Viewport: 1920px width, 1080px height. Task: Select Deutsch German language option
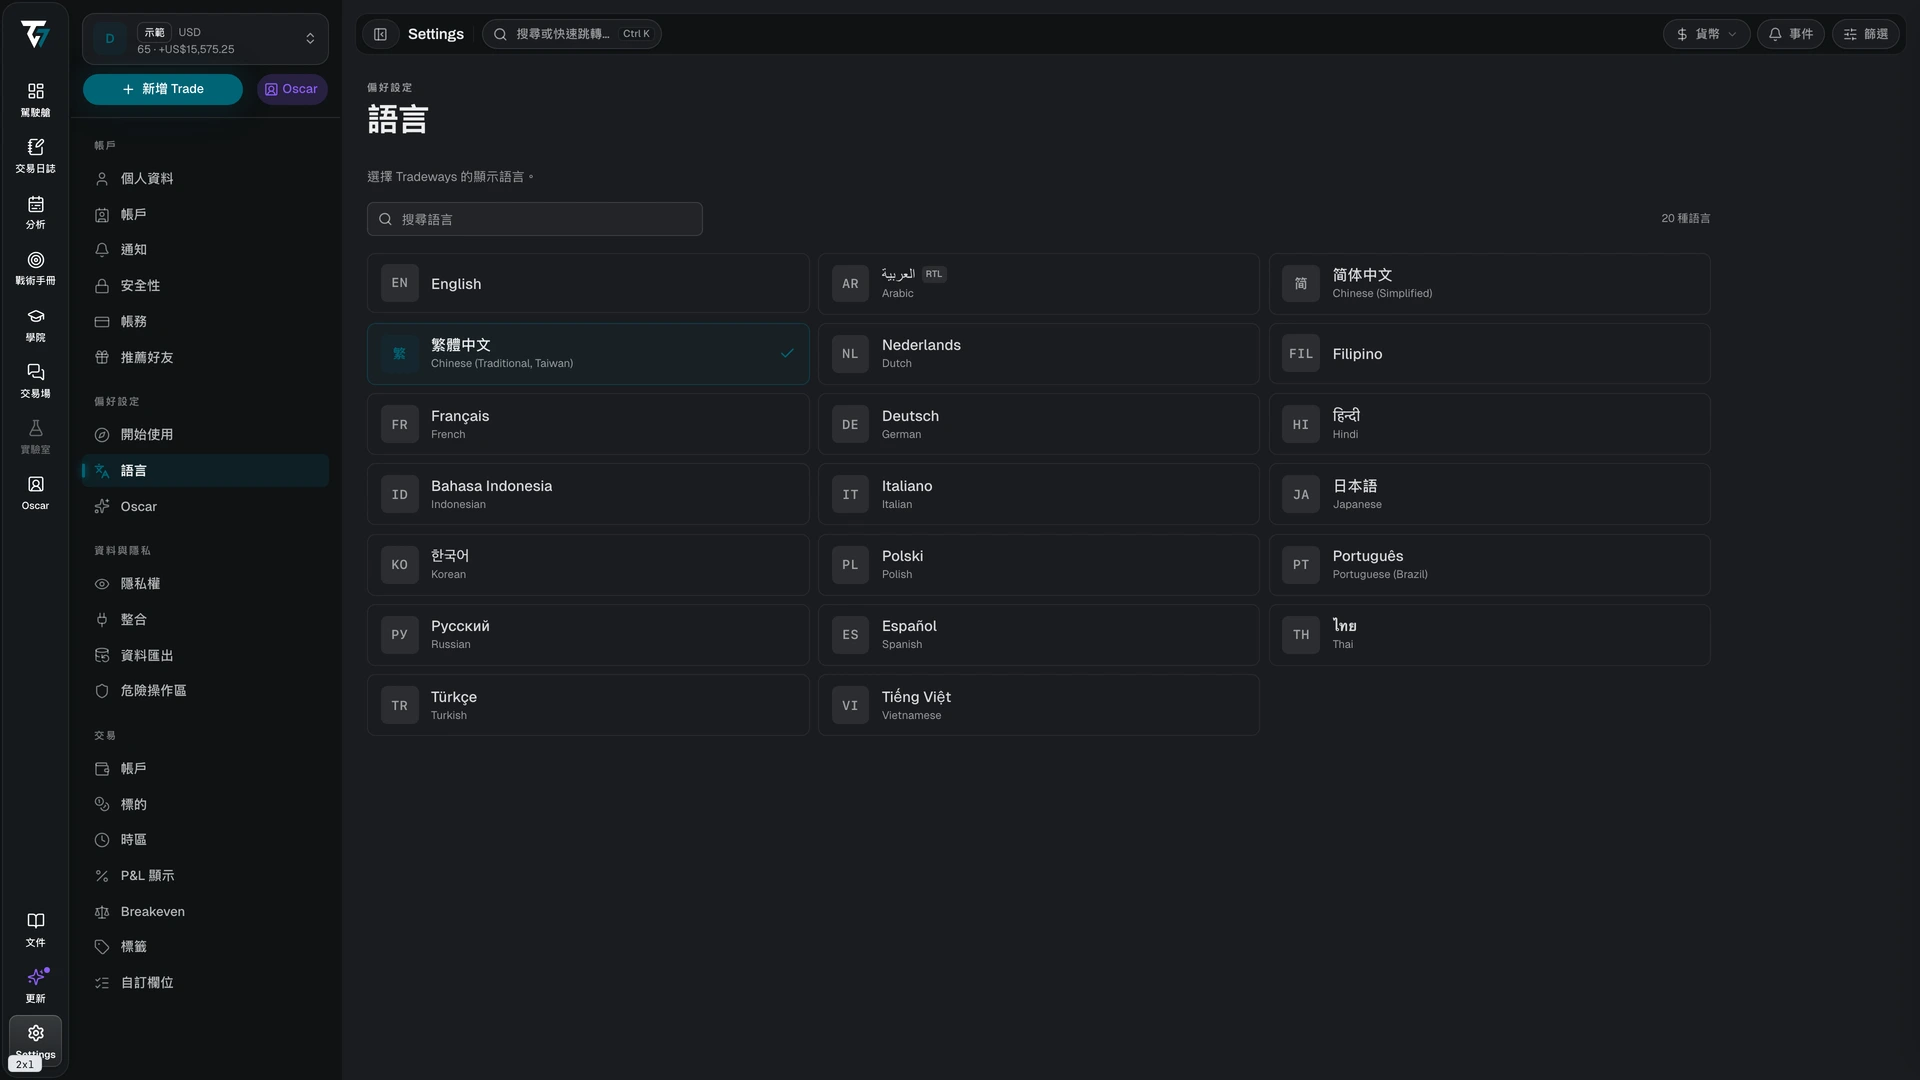pos(1038,424)
